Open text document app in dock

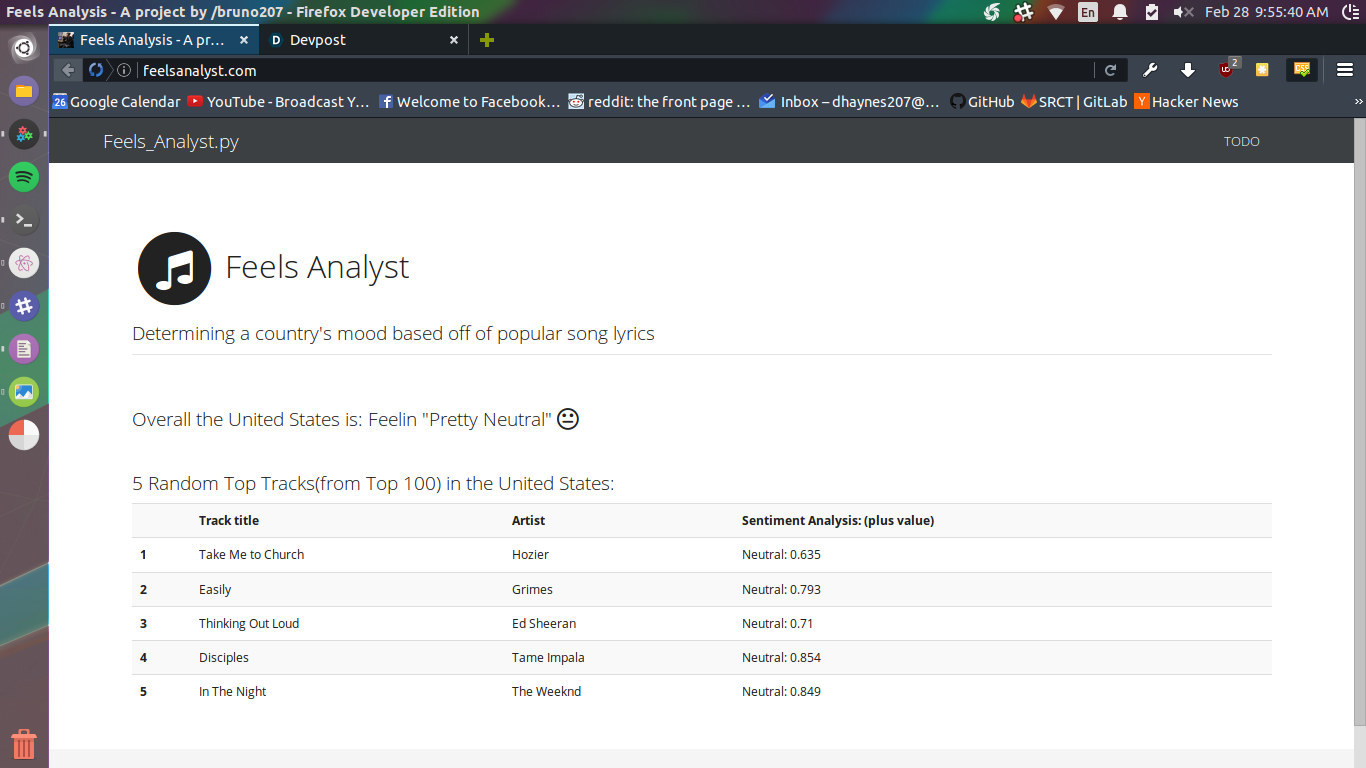[x=24, y=349]
